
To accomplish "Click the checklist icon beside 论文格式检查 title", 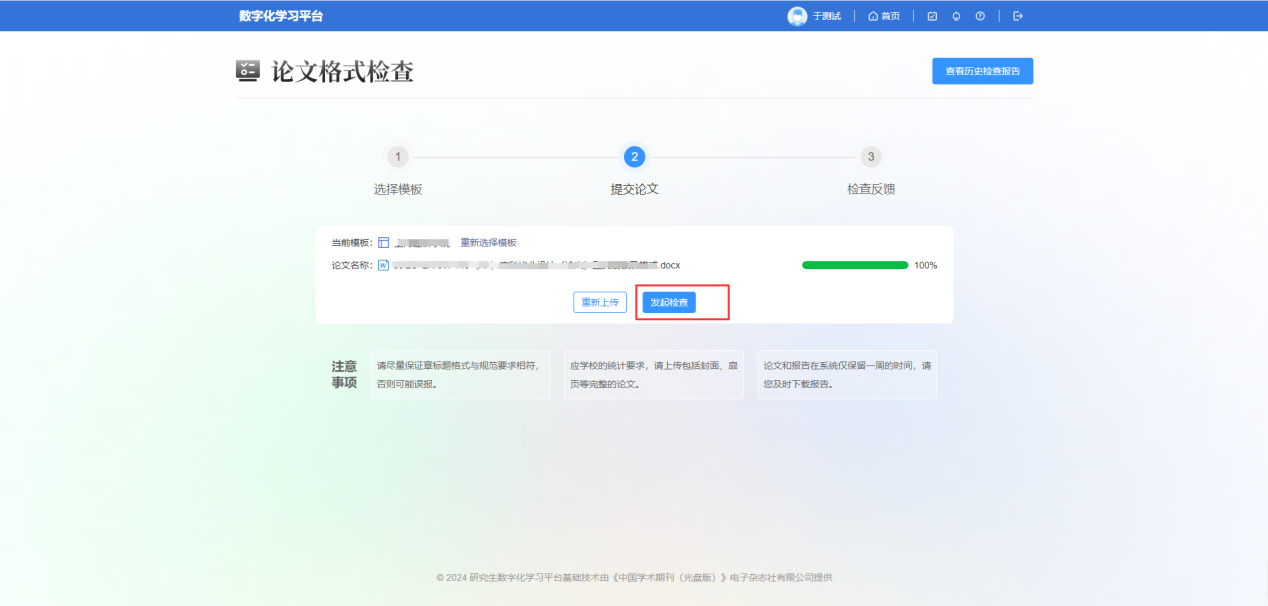I will (x=247, y=70).
